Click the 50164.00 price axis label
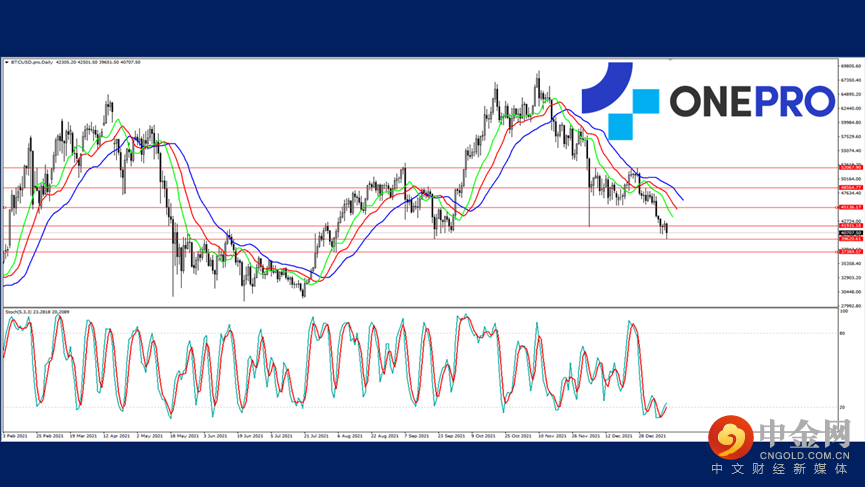865x487 pixels. click(x=851, y=179)
